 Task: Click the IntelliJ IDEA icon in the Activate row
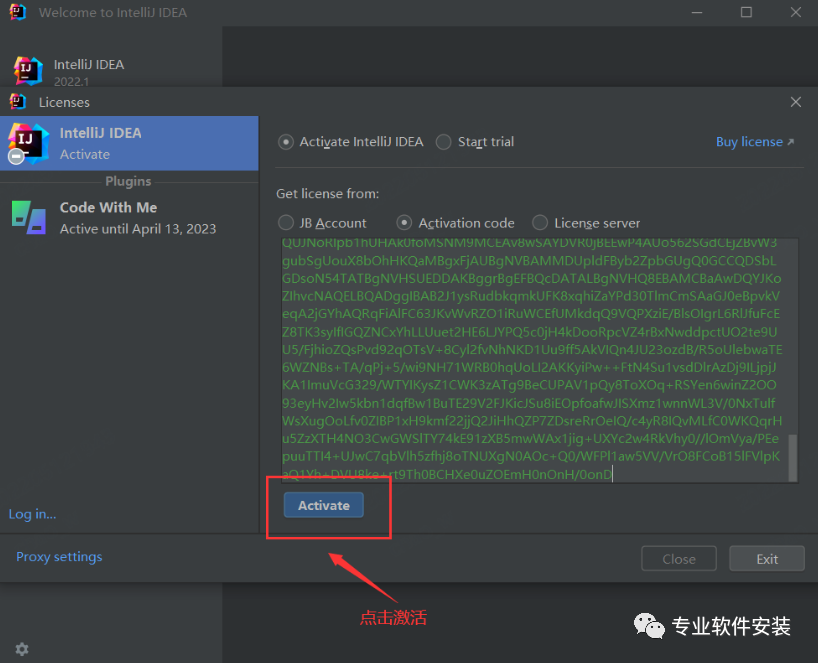[x=28, y=143]
